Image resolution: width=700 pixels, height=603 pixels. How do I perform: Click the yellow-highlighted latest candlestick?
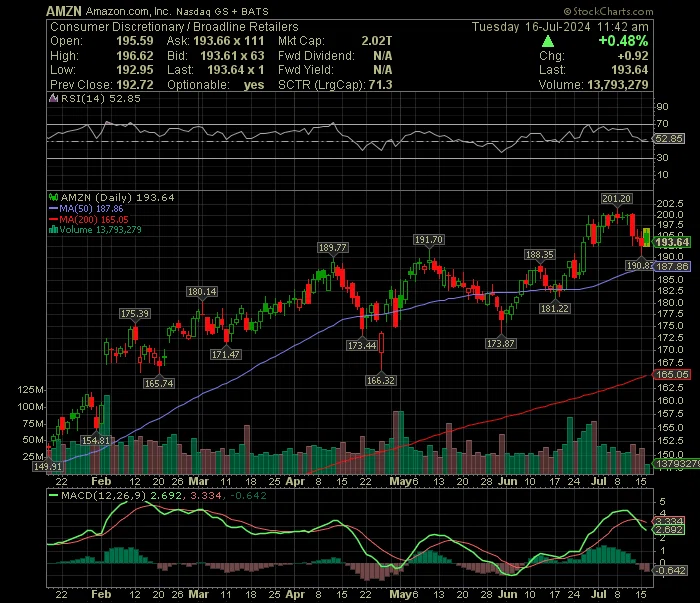[x=646, y=237]
